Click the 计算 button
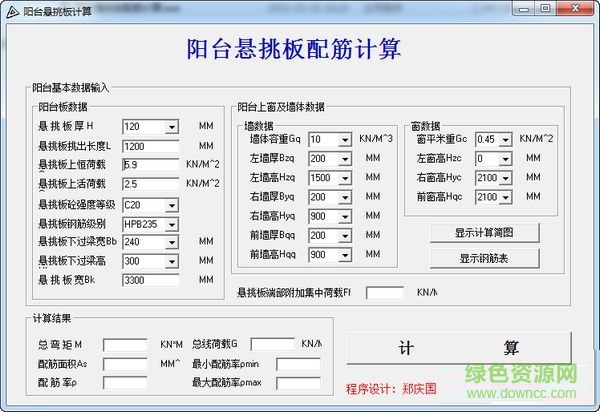This screenshot has height=412, width=600. coord(459,348)
